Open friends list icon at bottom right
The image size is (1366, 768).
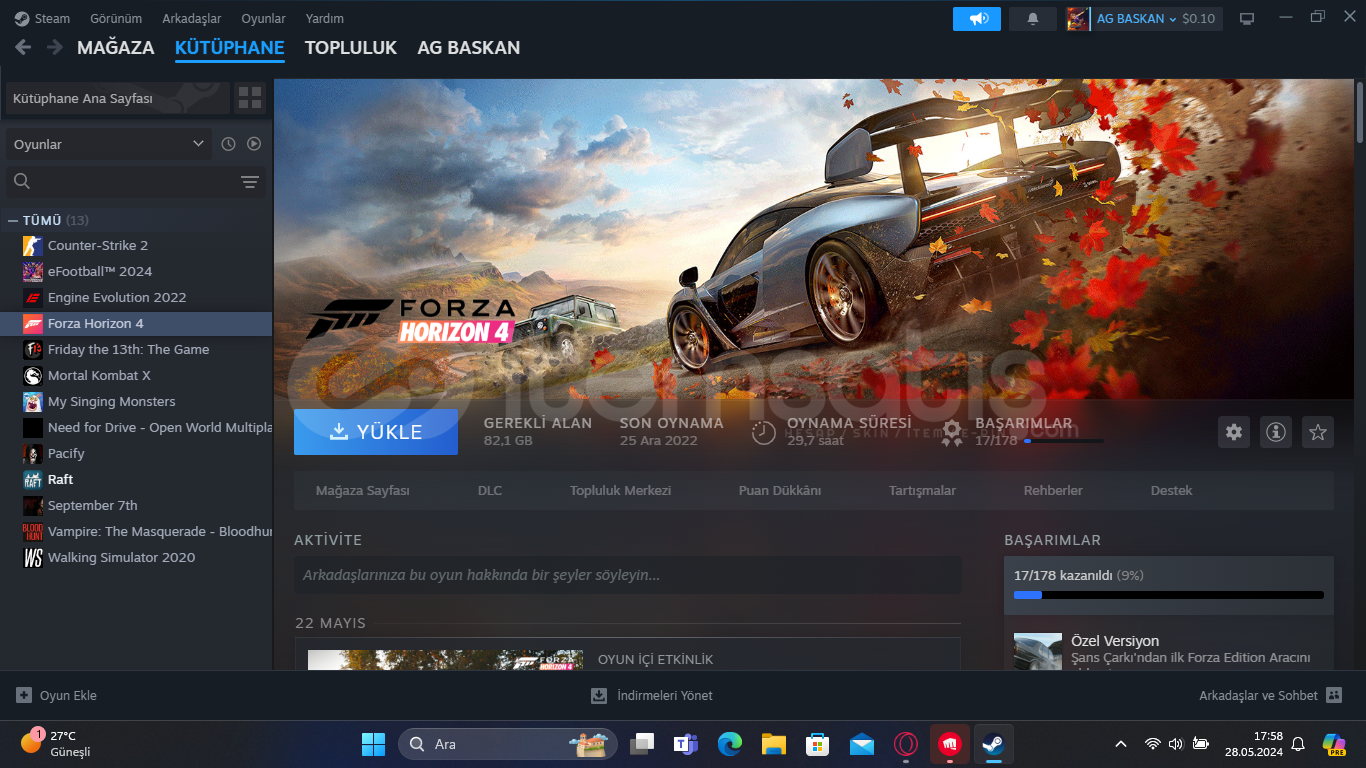(x=1334, y=695)
